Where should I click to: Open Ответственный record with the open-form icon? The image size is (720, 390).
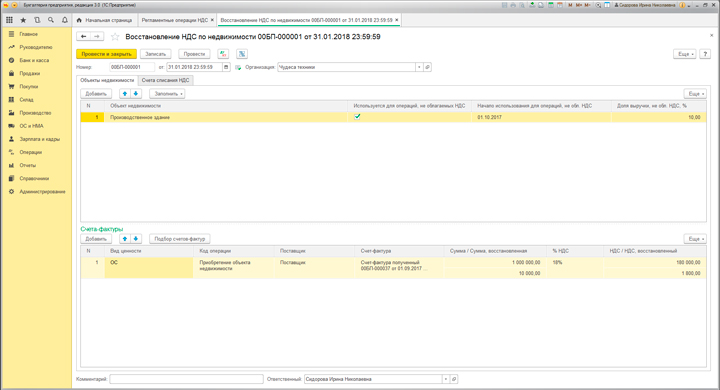454,379
